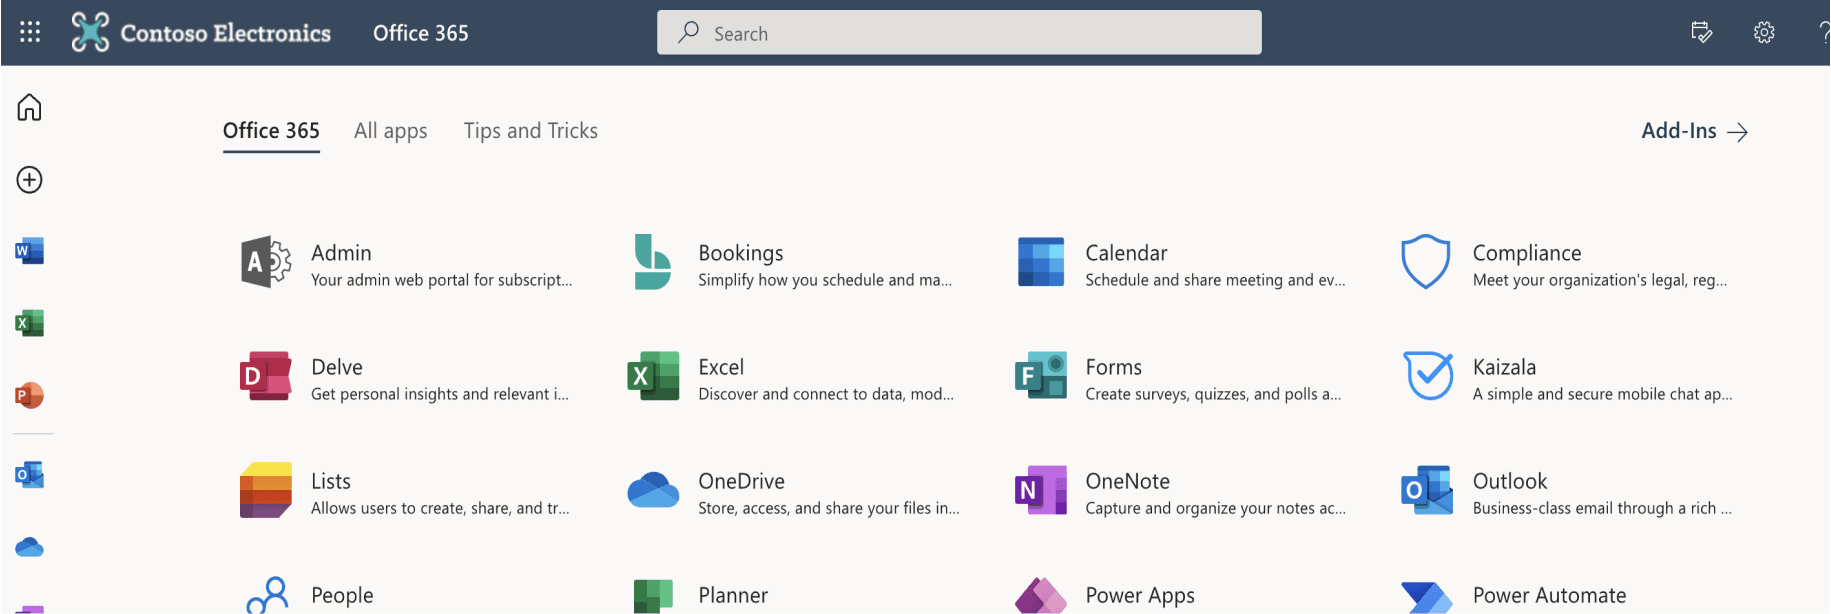
Task: Click the Lists app icon
Action: 266,490
